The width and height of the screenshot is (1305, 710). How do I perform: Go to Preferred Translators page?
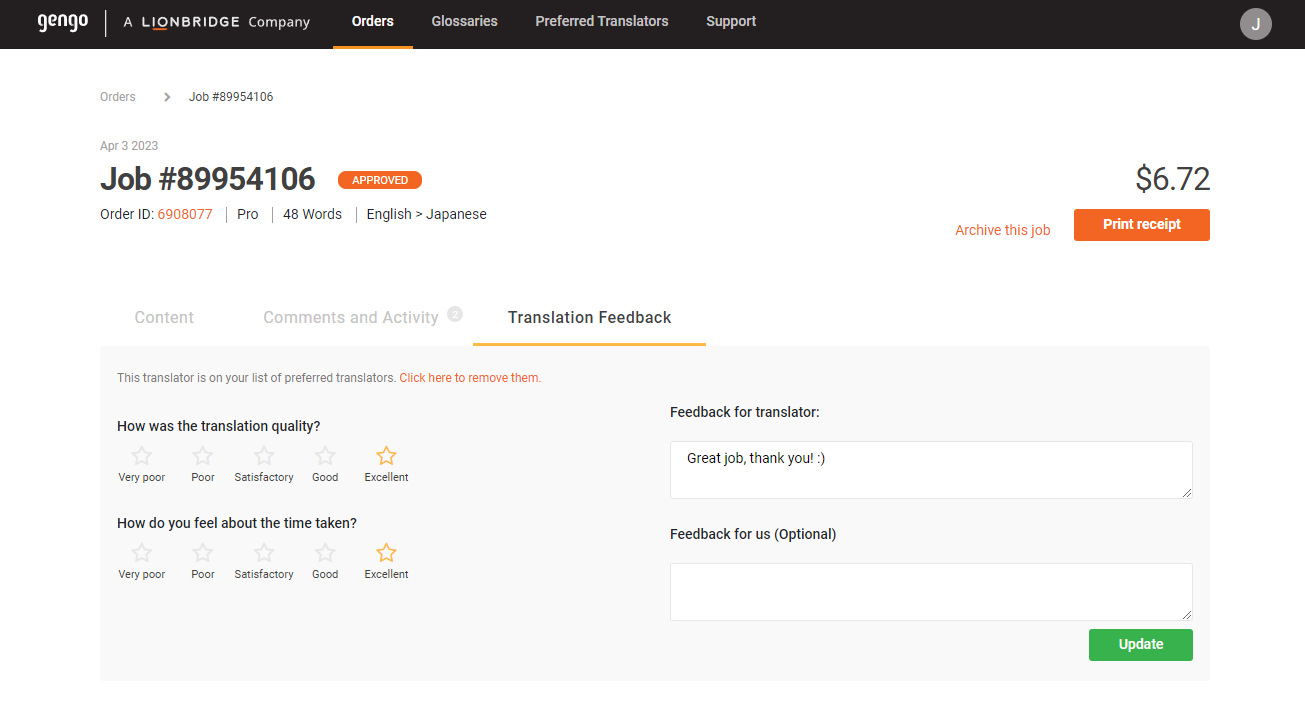[602, 21]
